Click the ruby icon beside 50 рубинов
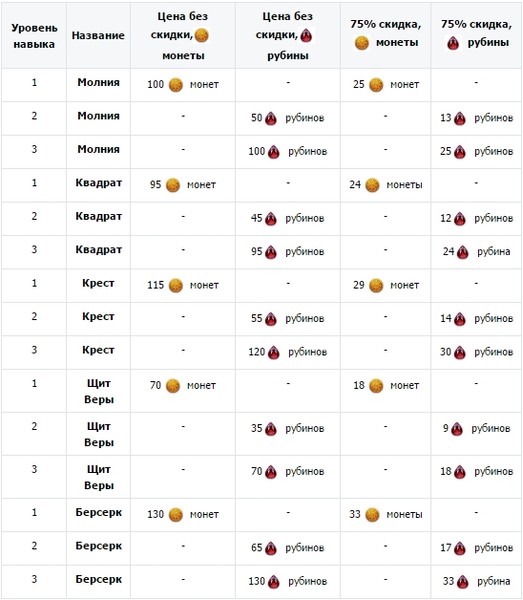The height and width of the screenshot is (600, 523). click(x=271, y=119)
